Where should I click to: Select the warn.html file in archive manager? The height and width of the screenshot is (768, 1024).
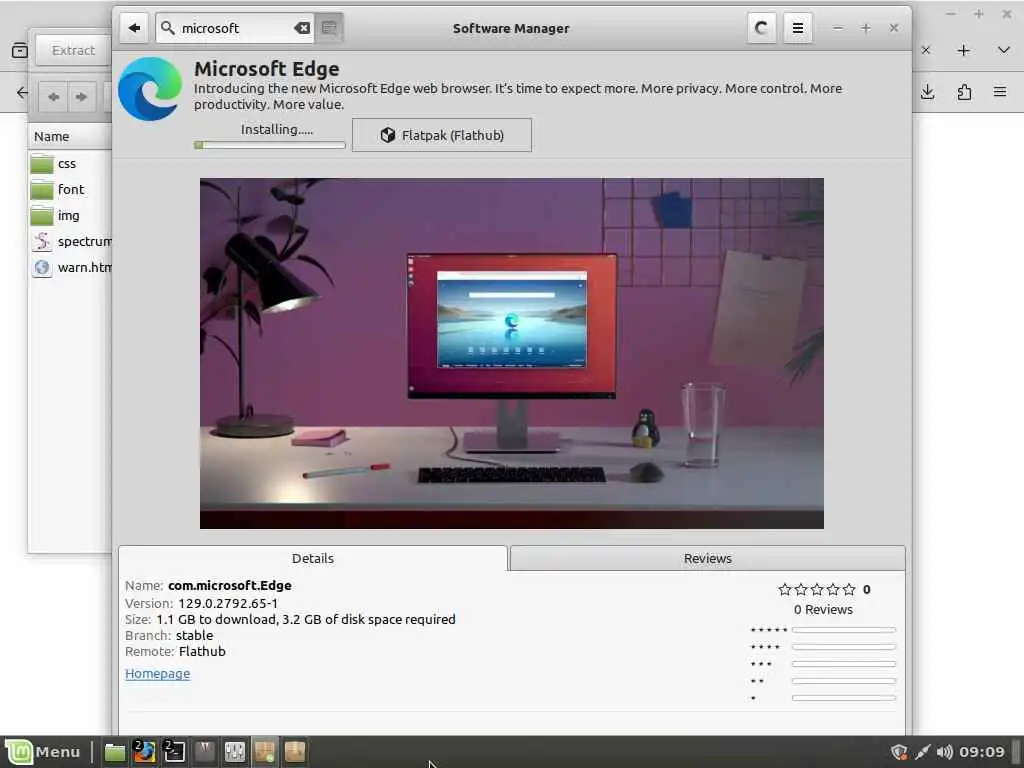(x=70, y=268)
